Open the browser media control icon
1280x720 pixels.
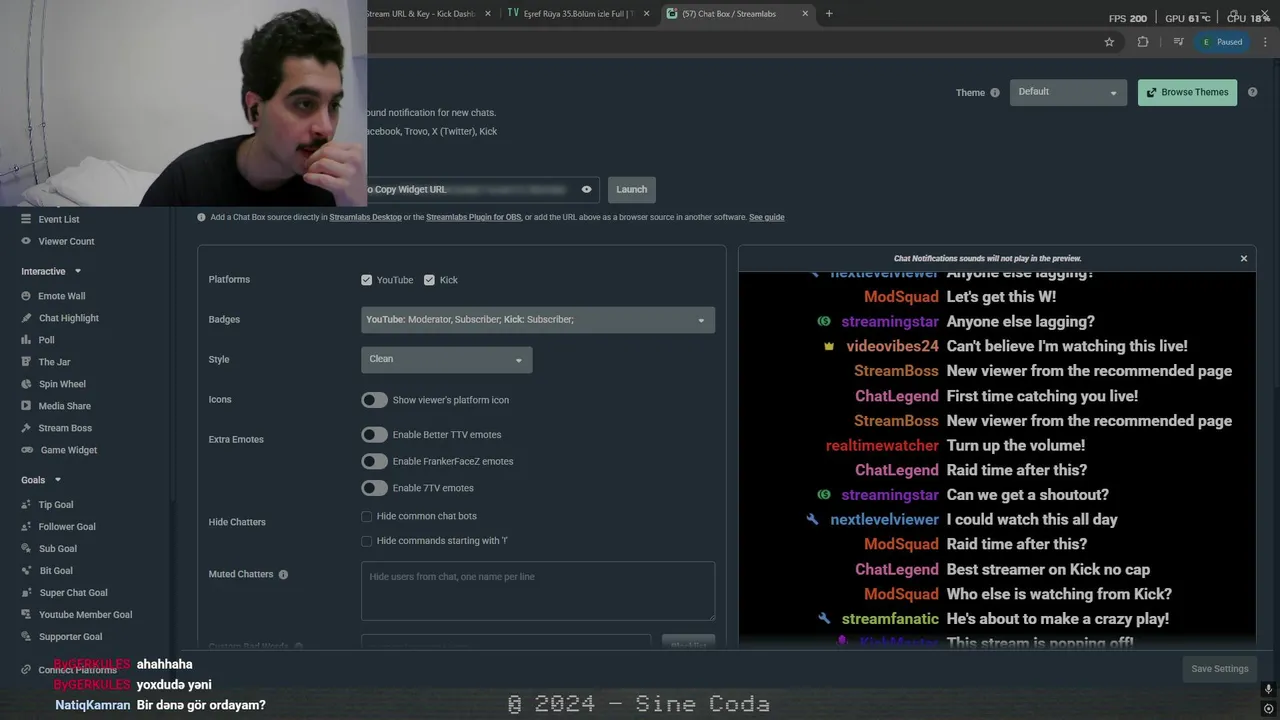pyautogui.click(x=1178, y=42)
